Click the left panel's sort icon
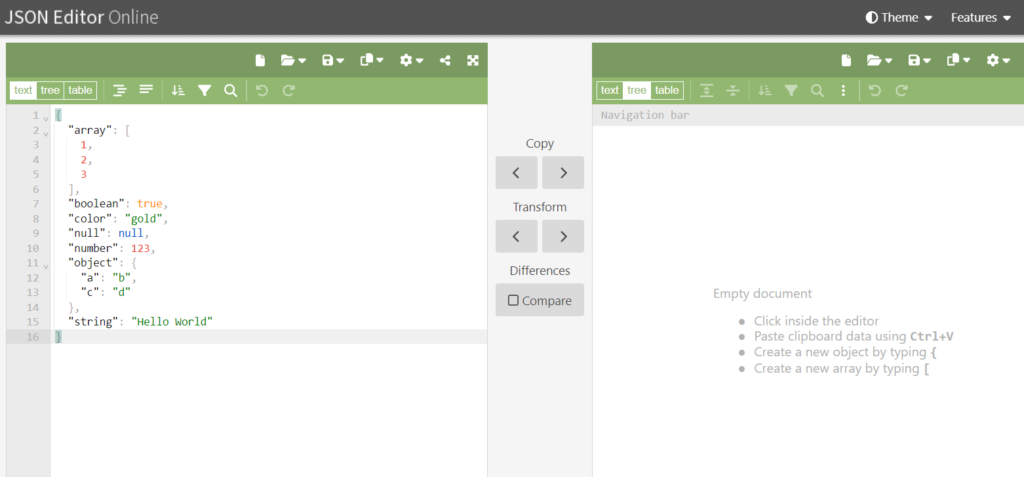Screen dimensions: 1024x477 [x=178, y=90]
